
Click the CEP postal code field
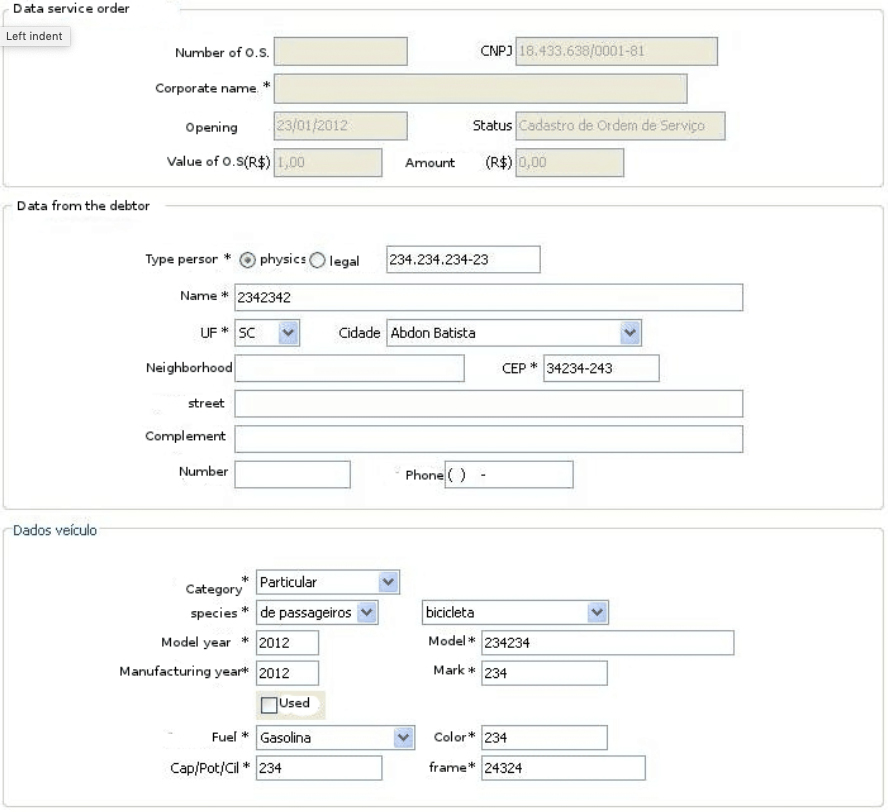point(601,368)
